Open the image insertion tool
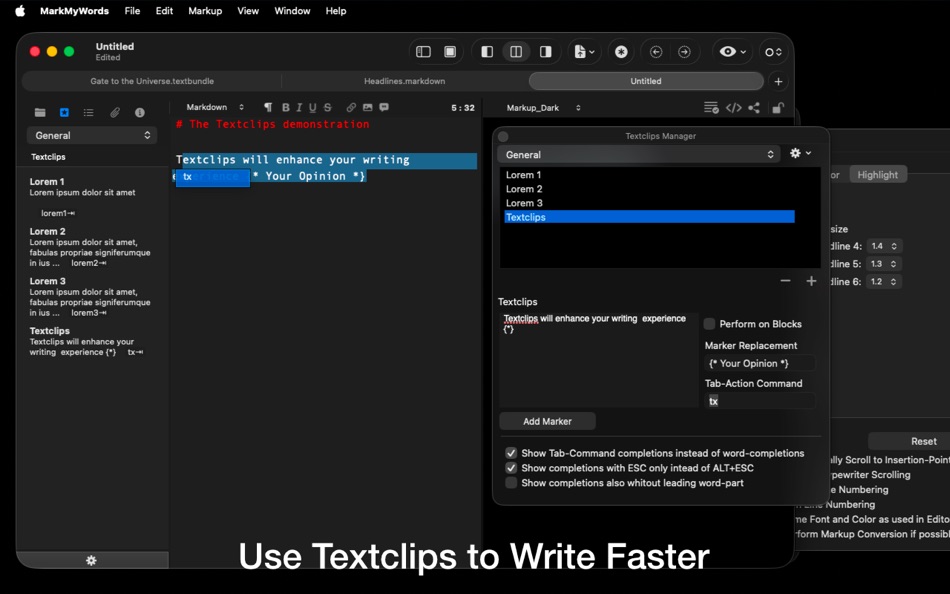Screen dimensions: 950x594 click(x=367, y=107)
